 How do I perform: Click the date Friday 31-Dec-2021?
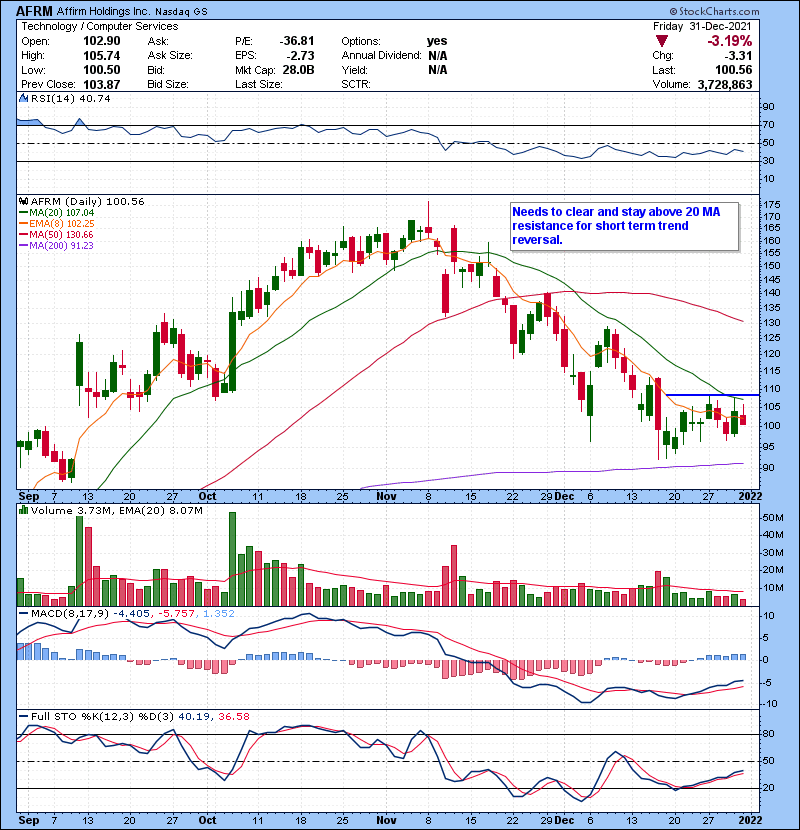702,26
